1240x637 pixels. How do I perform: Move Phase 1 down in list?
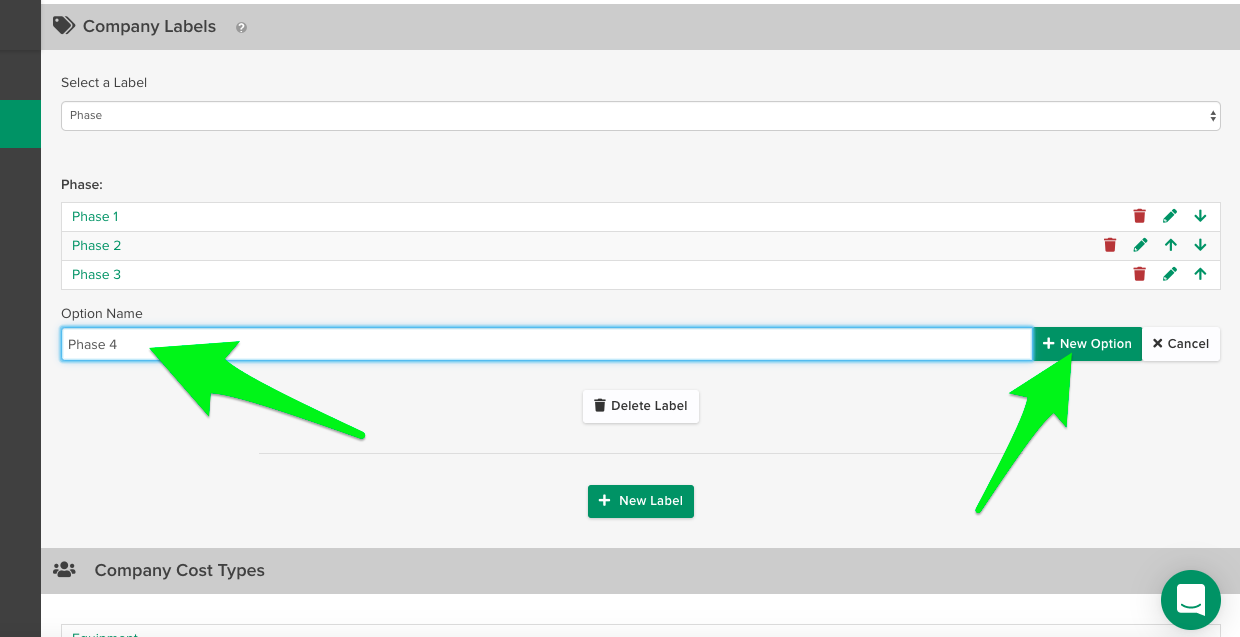1200,216
